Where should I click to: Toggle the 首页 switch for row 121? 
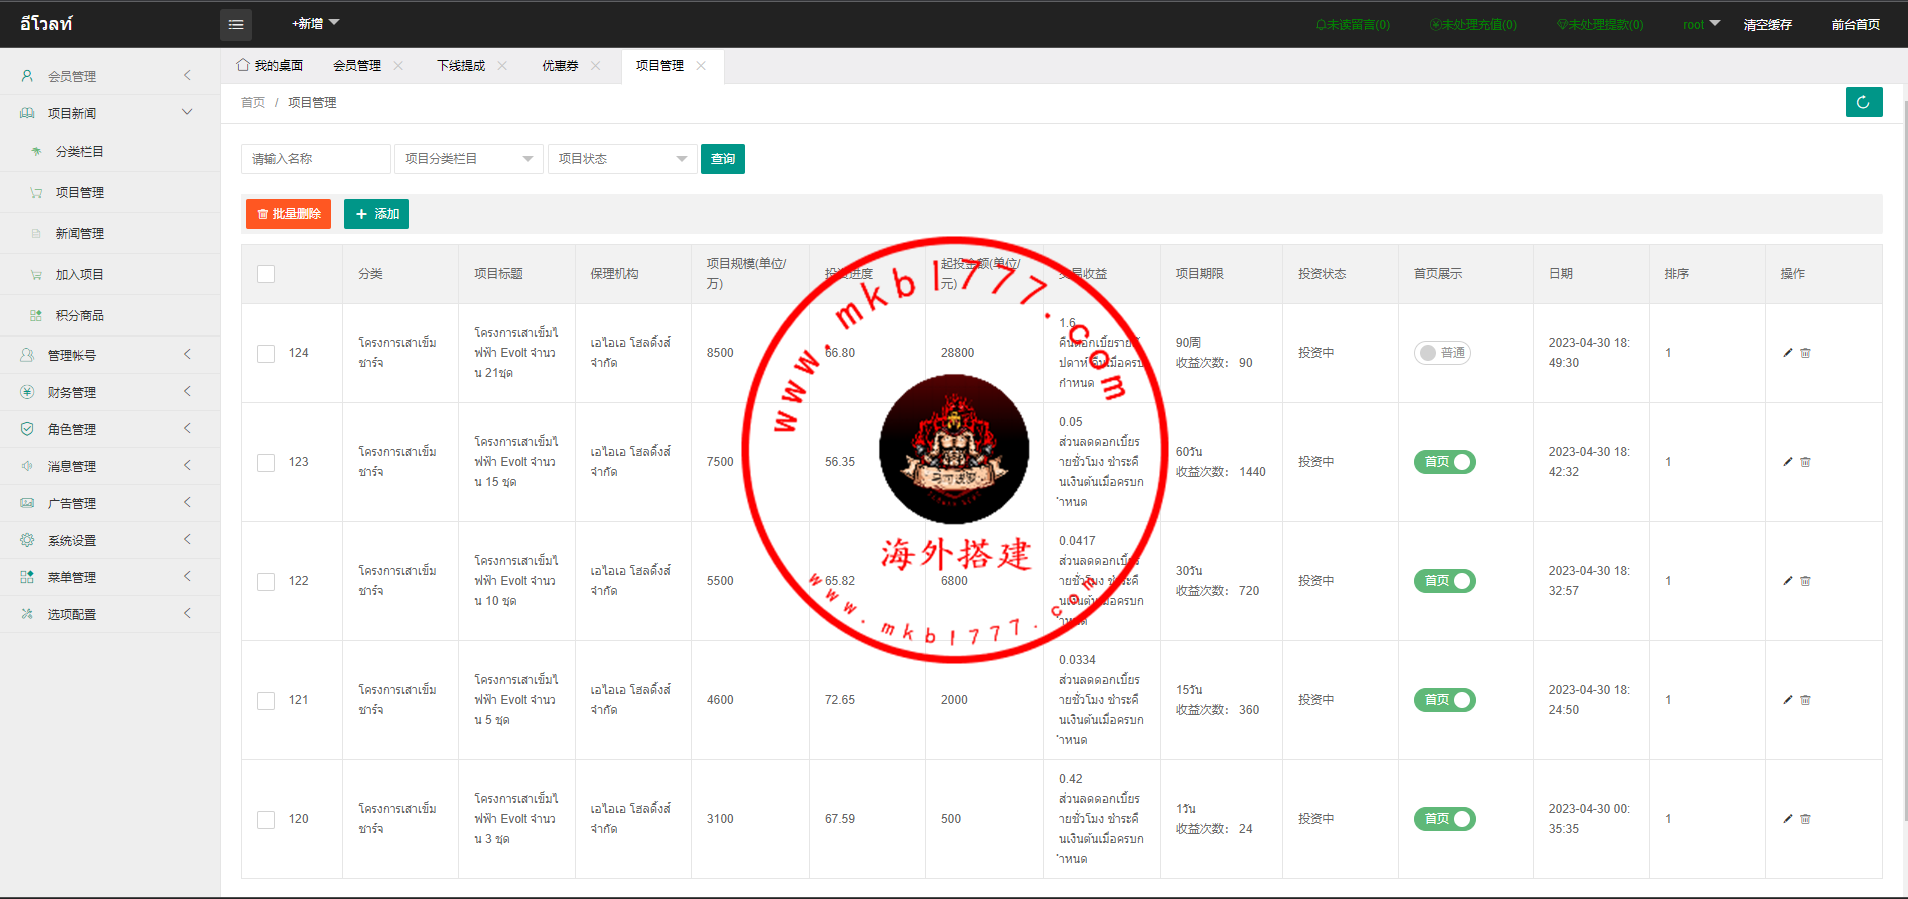[x=1445, y=700]
